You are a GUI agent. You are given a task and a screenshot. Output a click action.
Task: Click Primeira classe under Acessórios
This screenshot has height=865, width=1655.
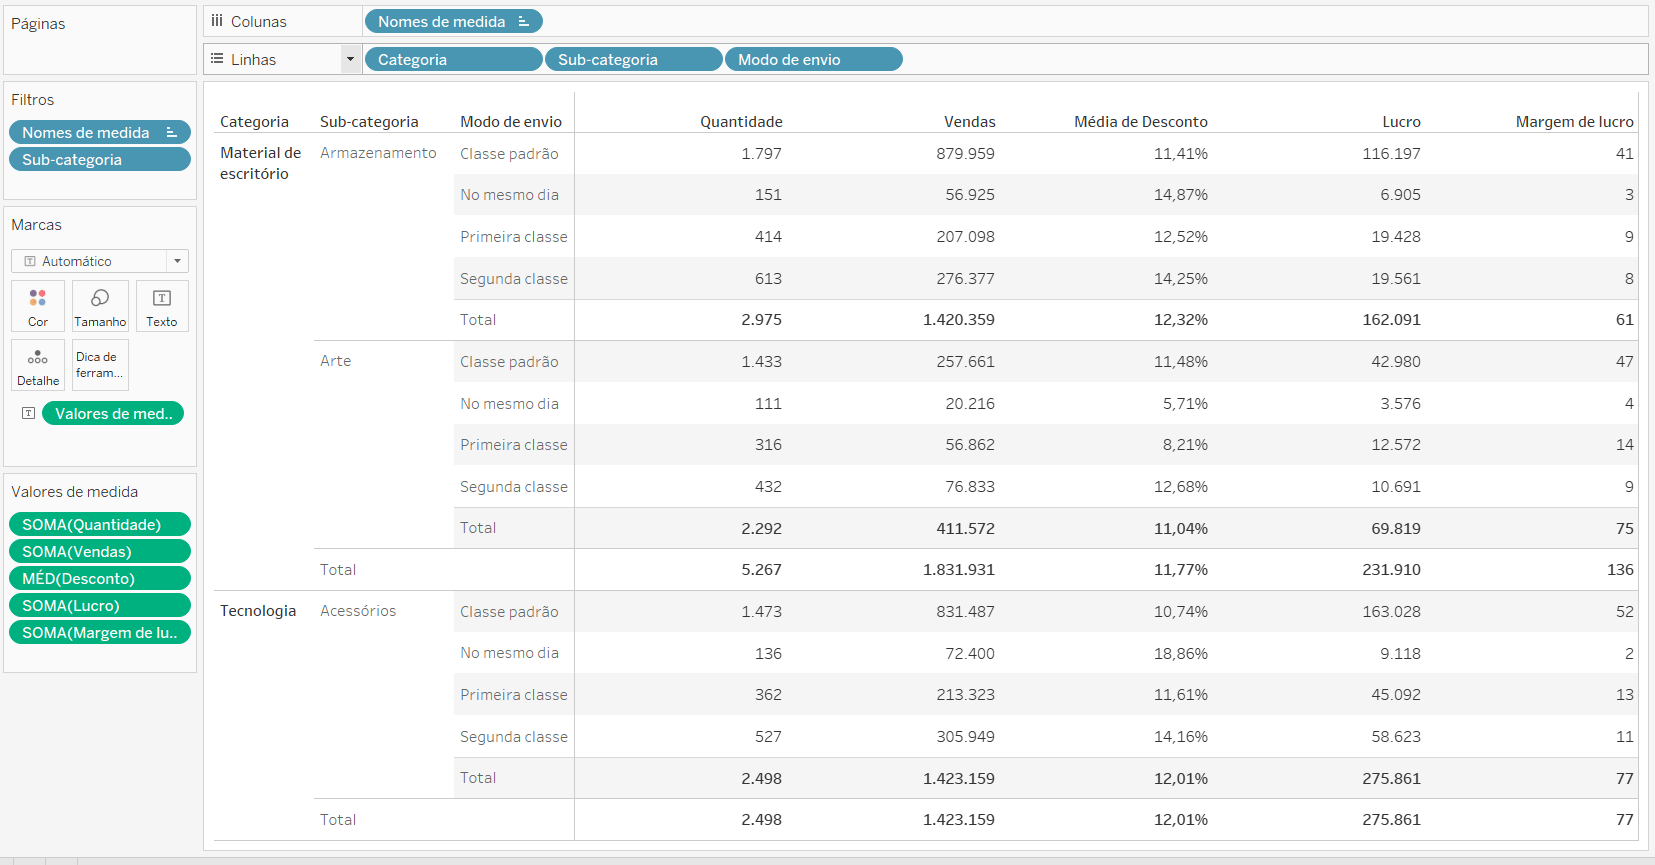pos(513,694)
